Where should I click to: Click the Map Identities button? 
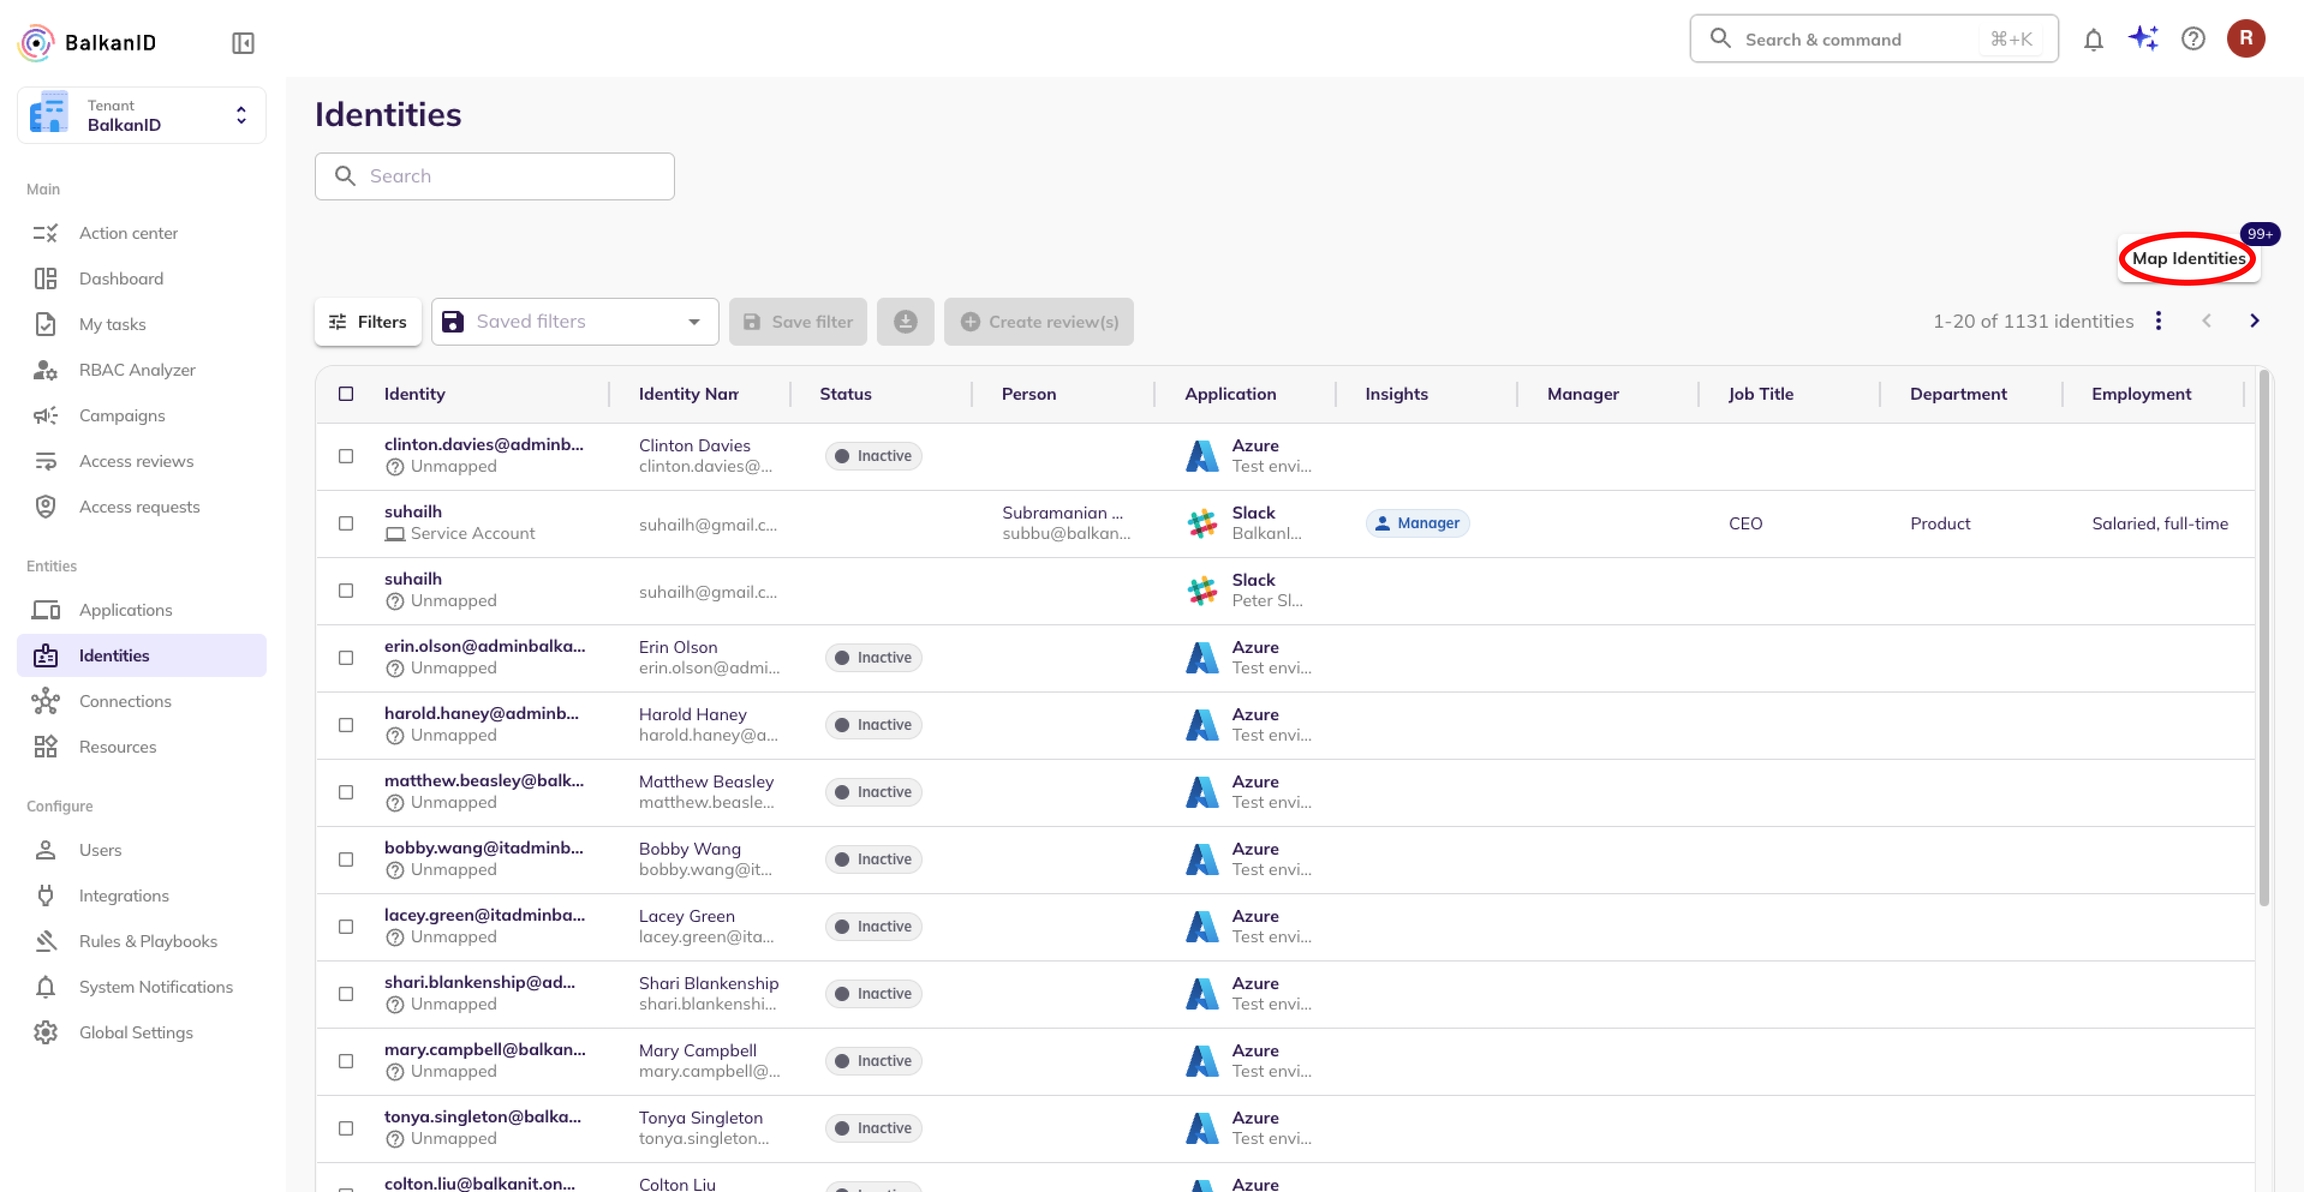(x=2188, y=259)
